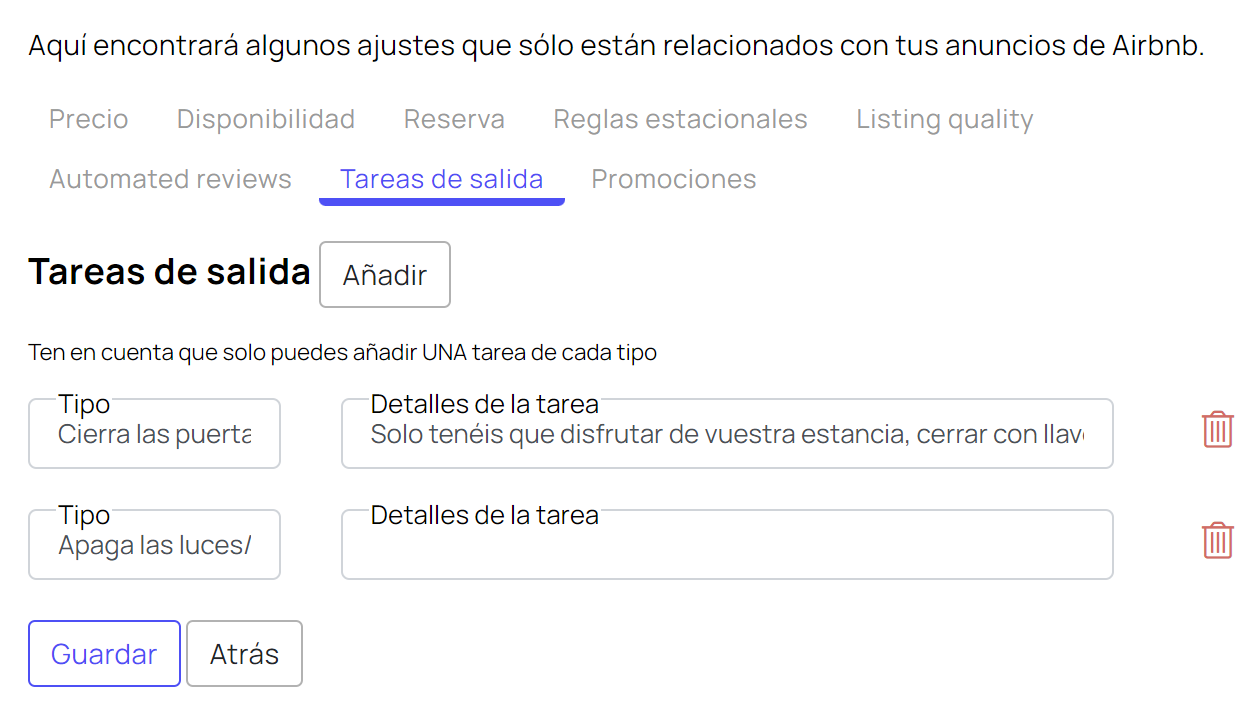This screenshot has height=706, width=1238.
Task: Focus the empty Detalles de la tarea field
Action: click(727, 544)
